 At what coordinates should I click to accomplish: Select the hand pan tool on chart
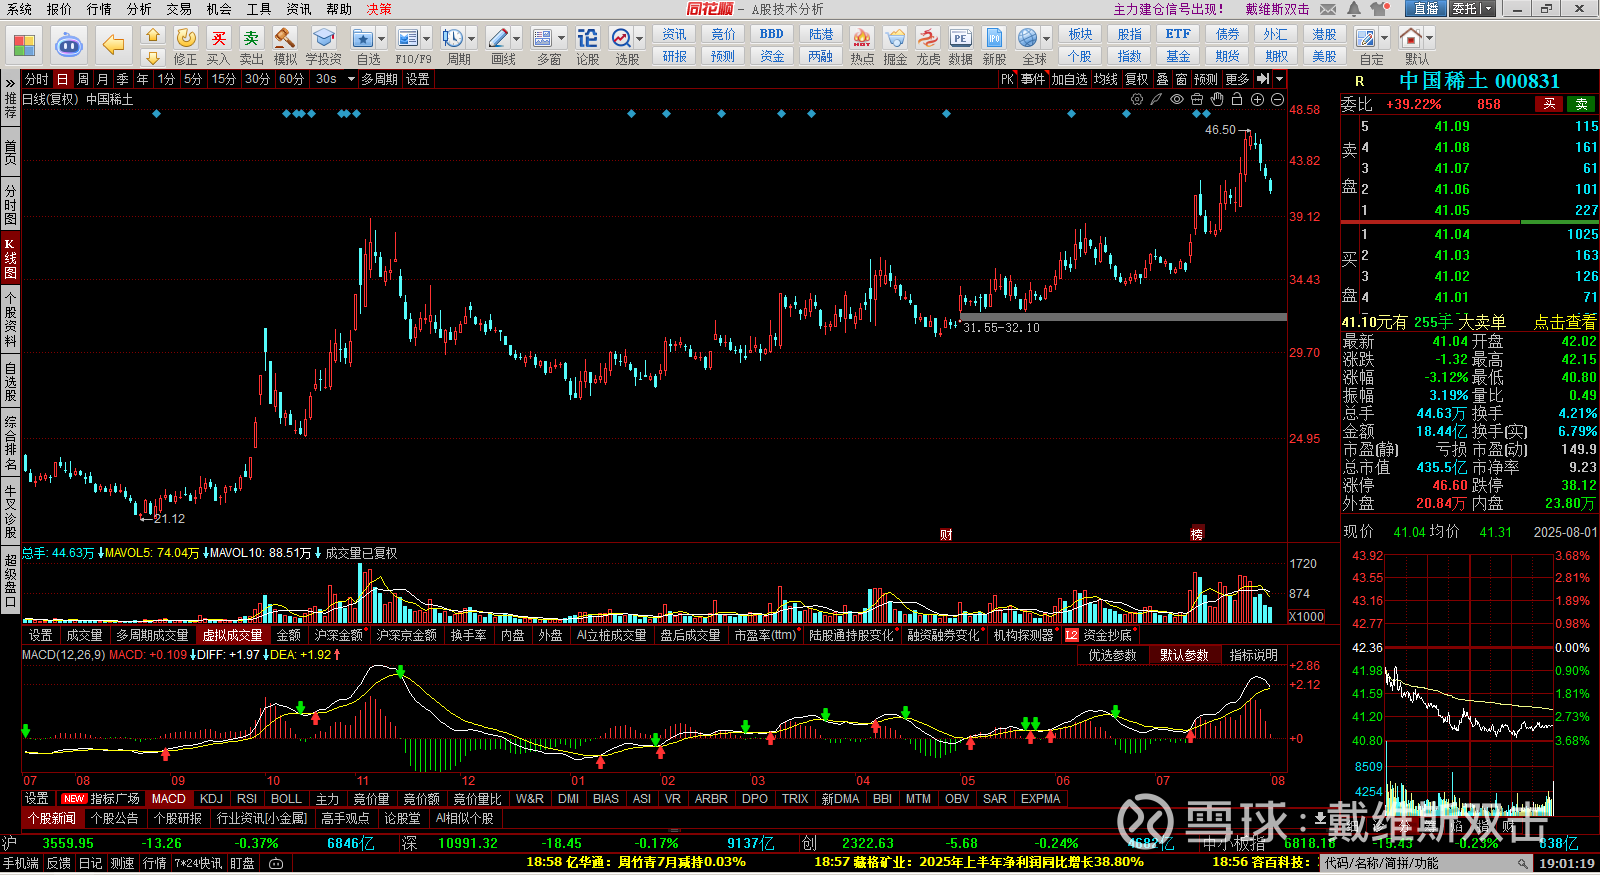(1217, 99)
